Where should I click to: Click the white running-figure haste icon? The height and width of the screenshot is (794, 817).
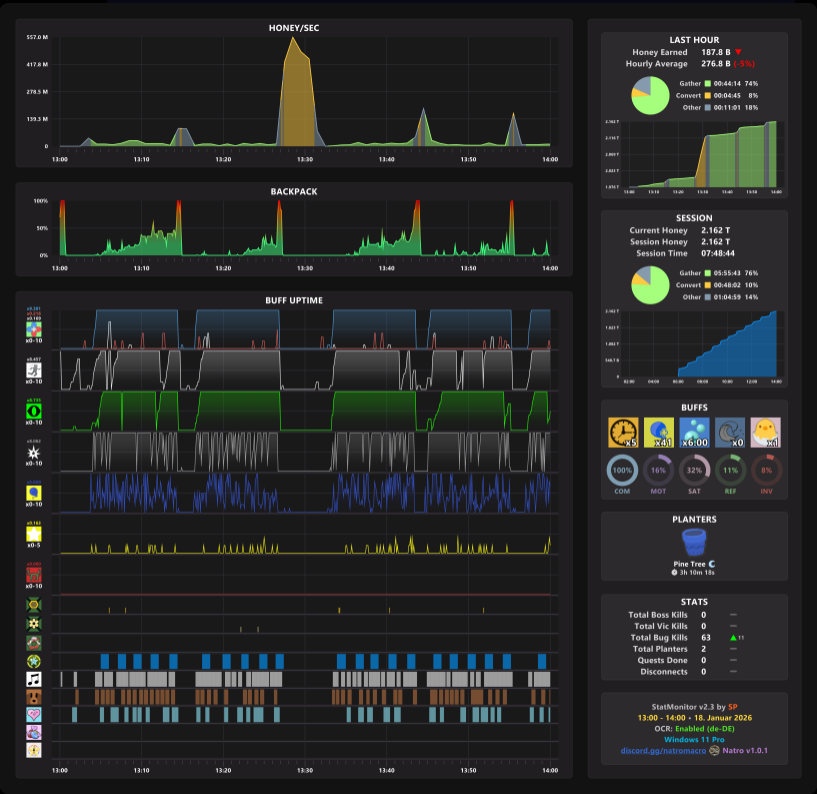click(34, 370)
